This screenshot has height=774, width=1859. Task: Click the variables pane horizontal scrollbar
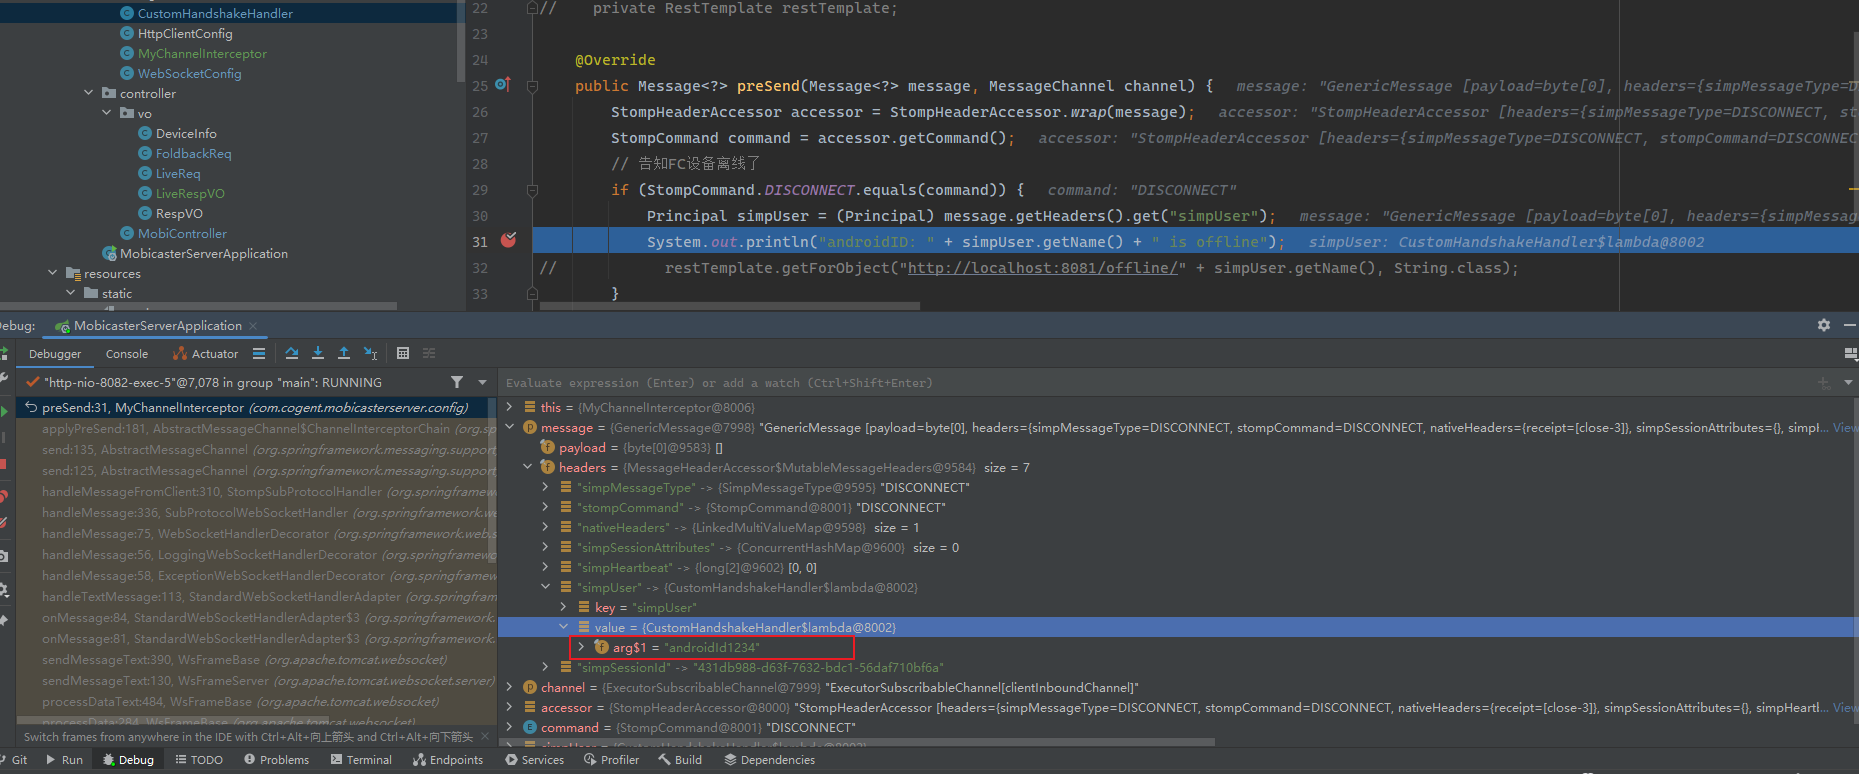tap(857, 743)
